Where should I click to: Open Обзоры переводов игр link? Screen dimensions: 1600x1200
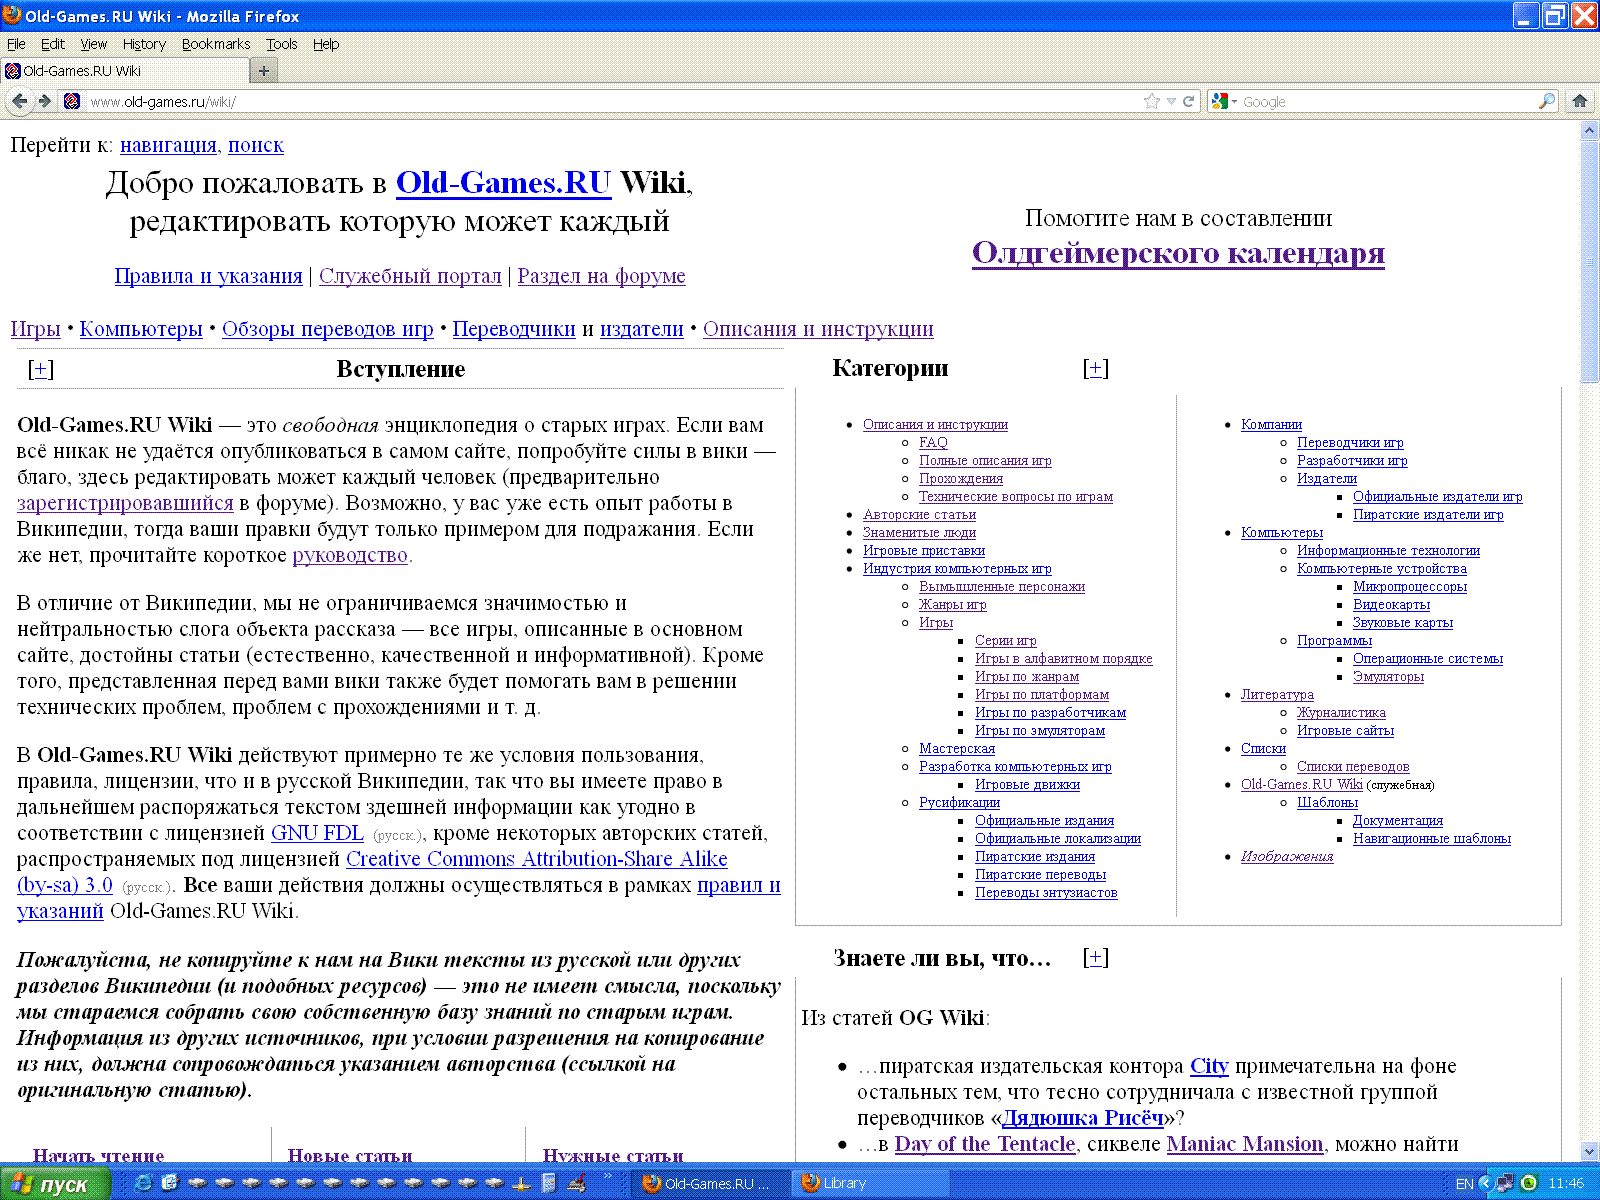click(x=328, y=329)
